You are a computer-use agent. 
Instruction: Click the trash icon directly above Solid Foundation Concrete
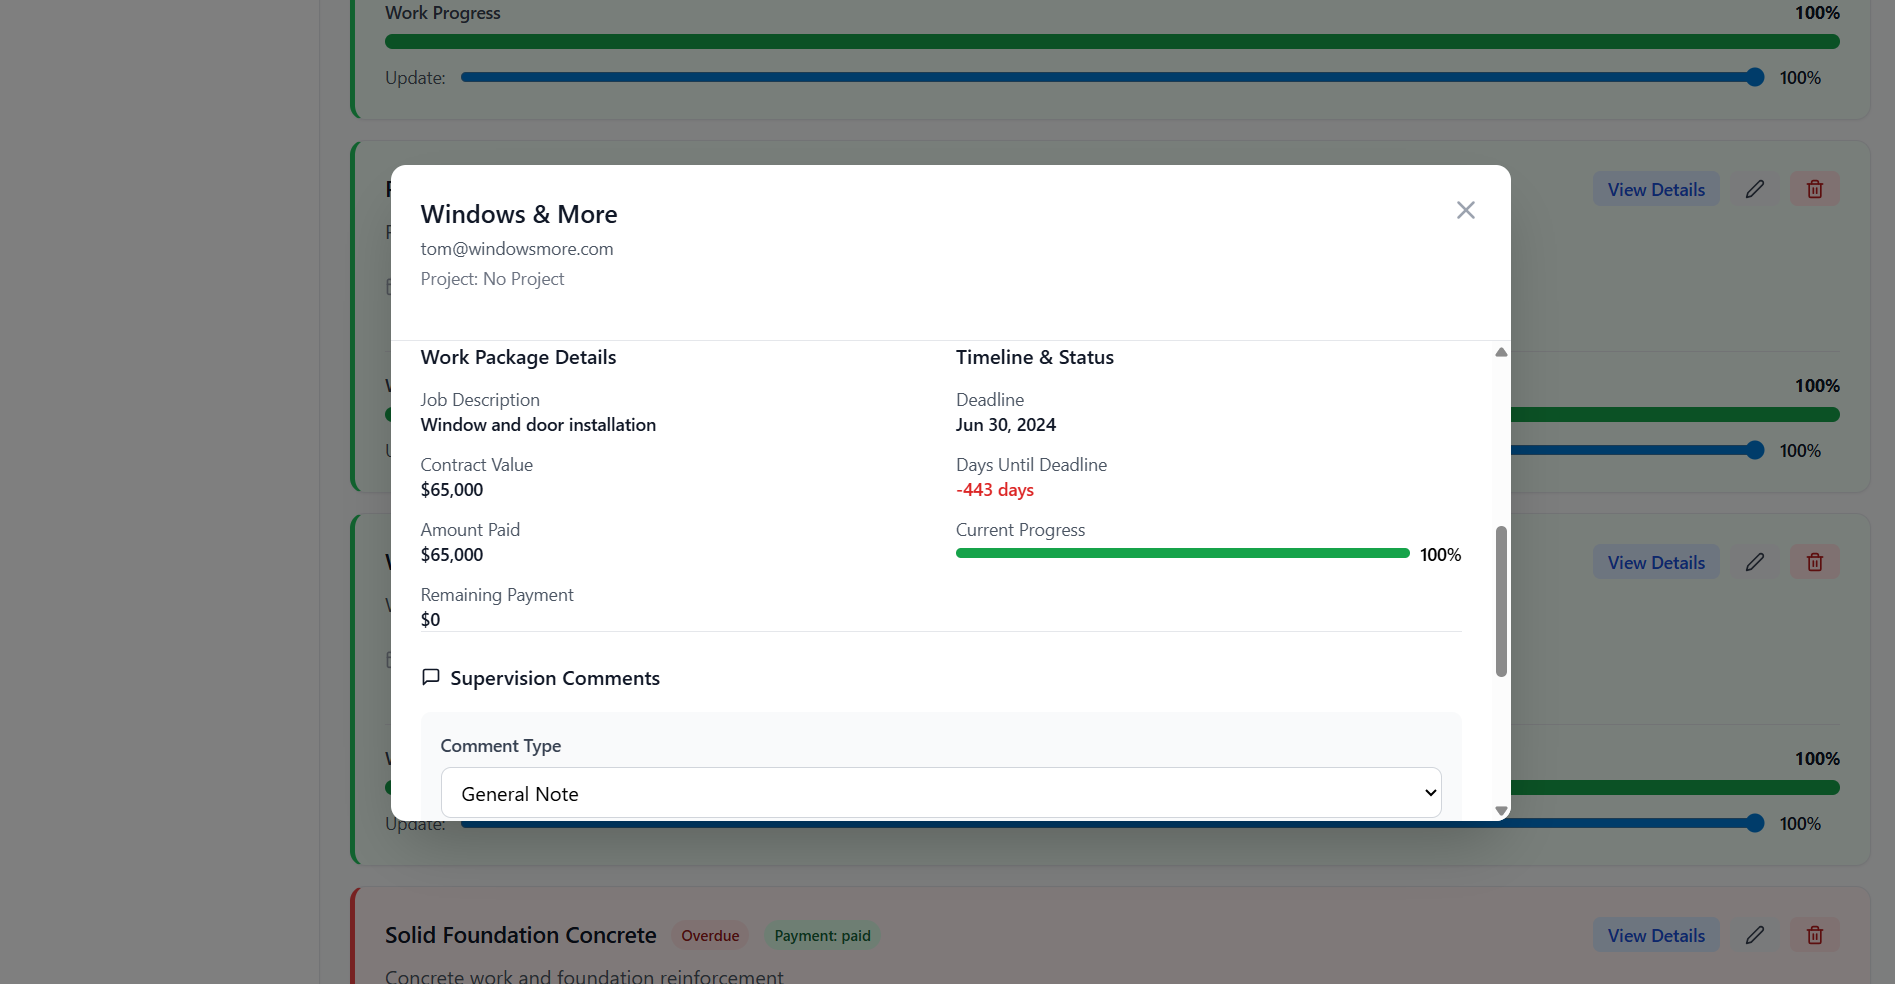point(1814,562)
